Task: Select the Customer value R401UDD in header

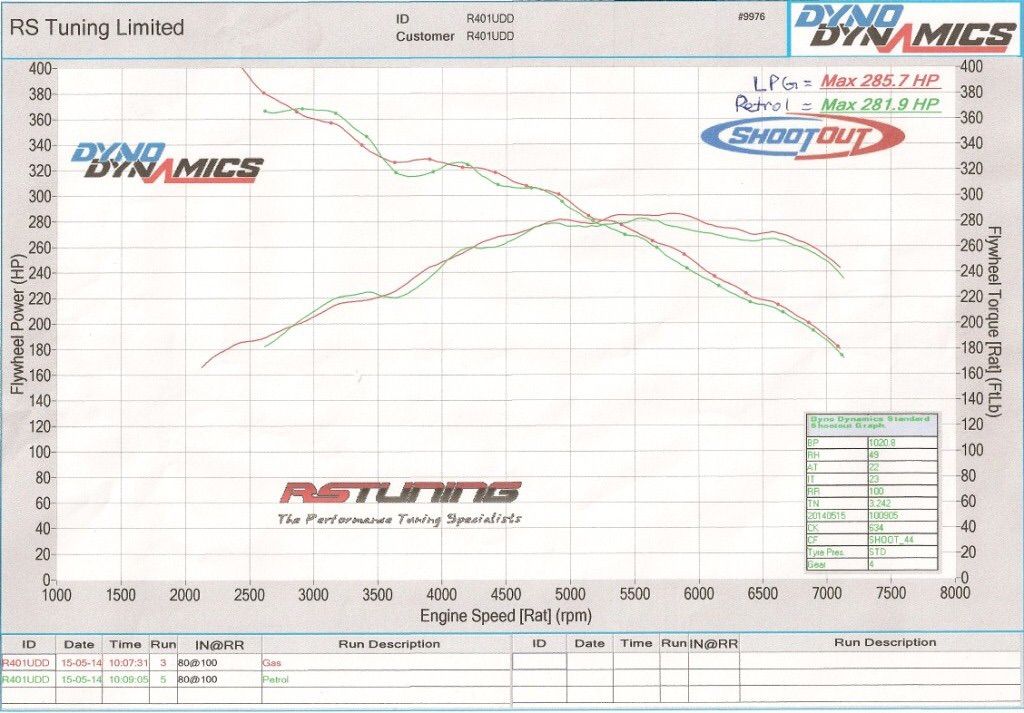Action: [490, 37]
